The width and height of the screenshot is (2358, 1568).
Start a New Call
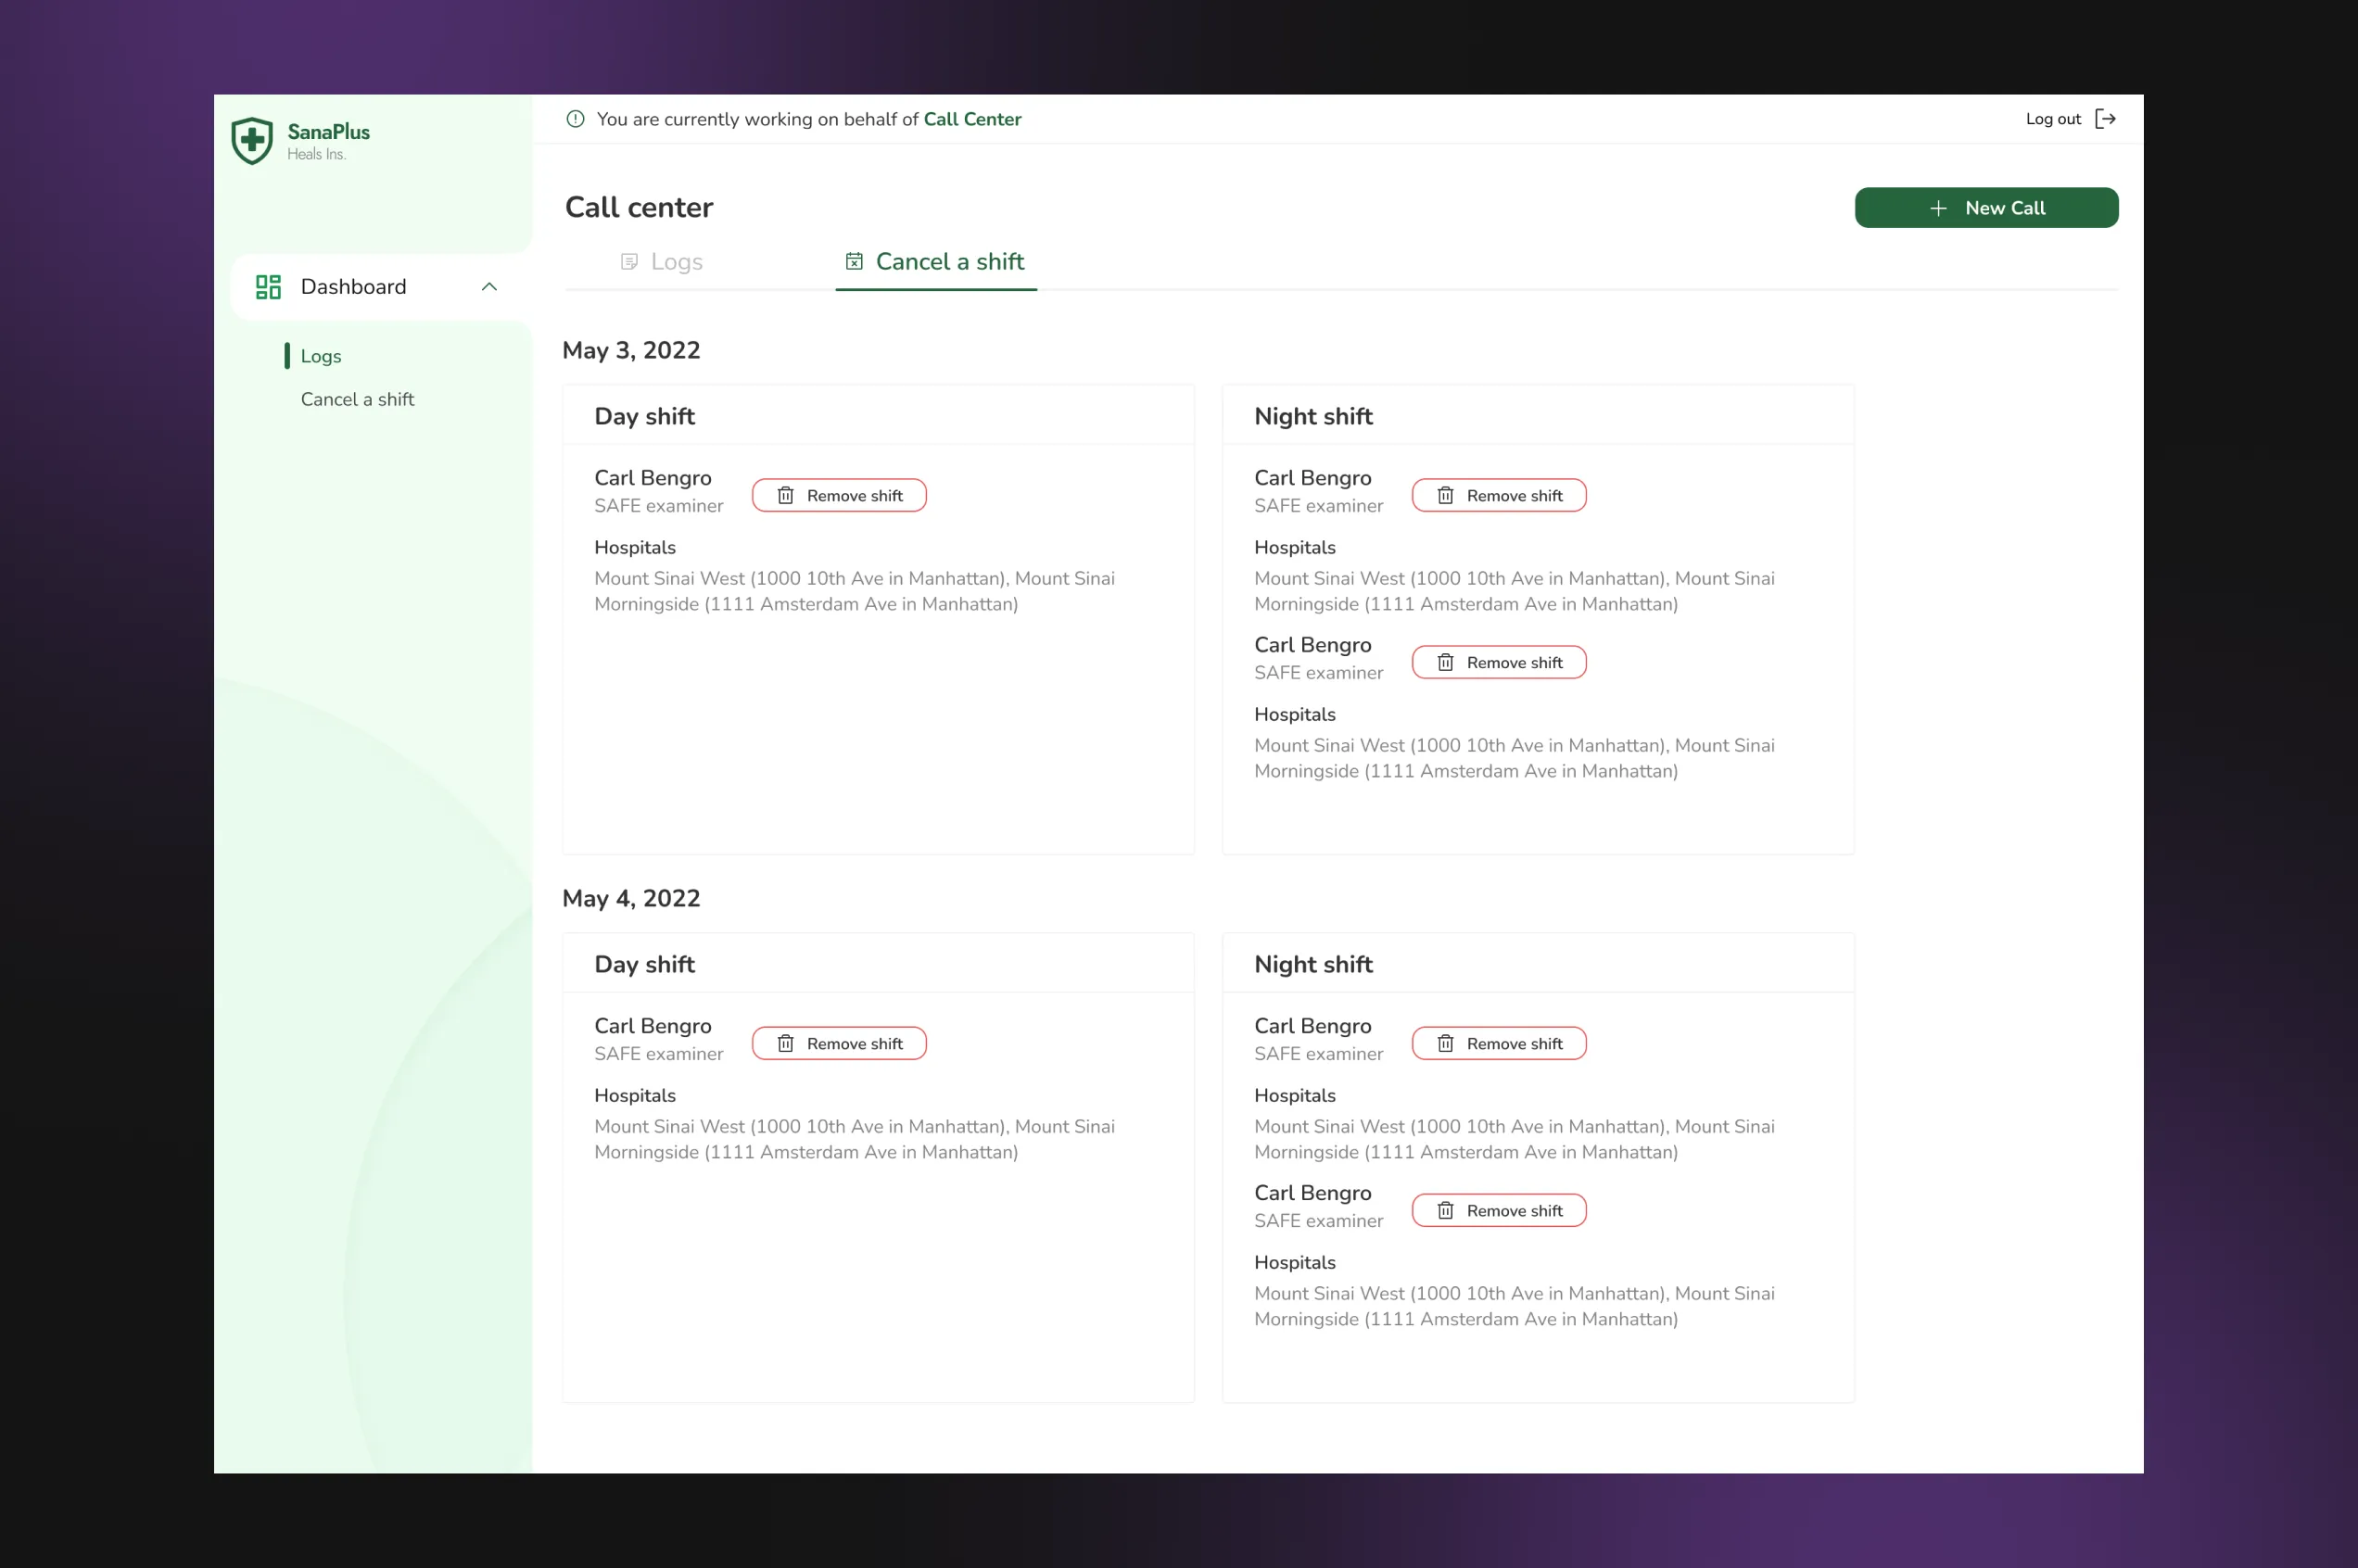tap(1986, 208)
